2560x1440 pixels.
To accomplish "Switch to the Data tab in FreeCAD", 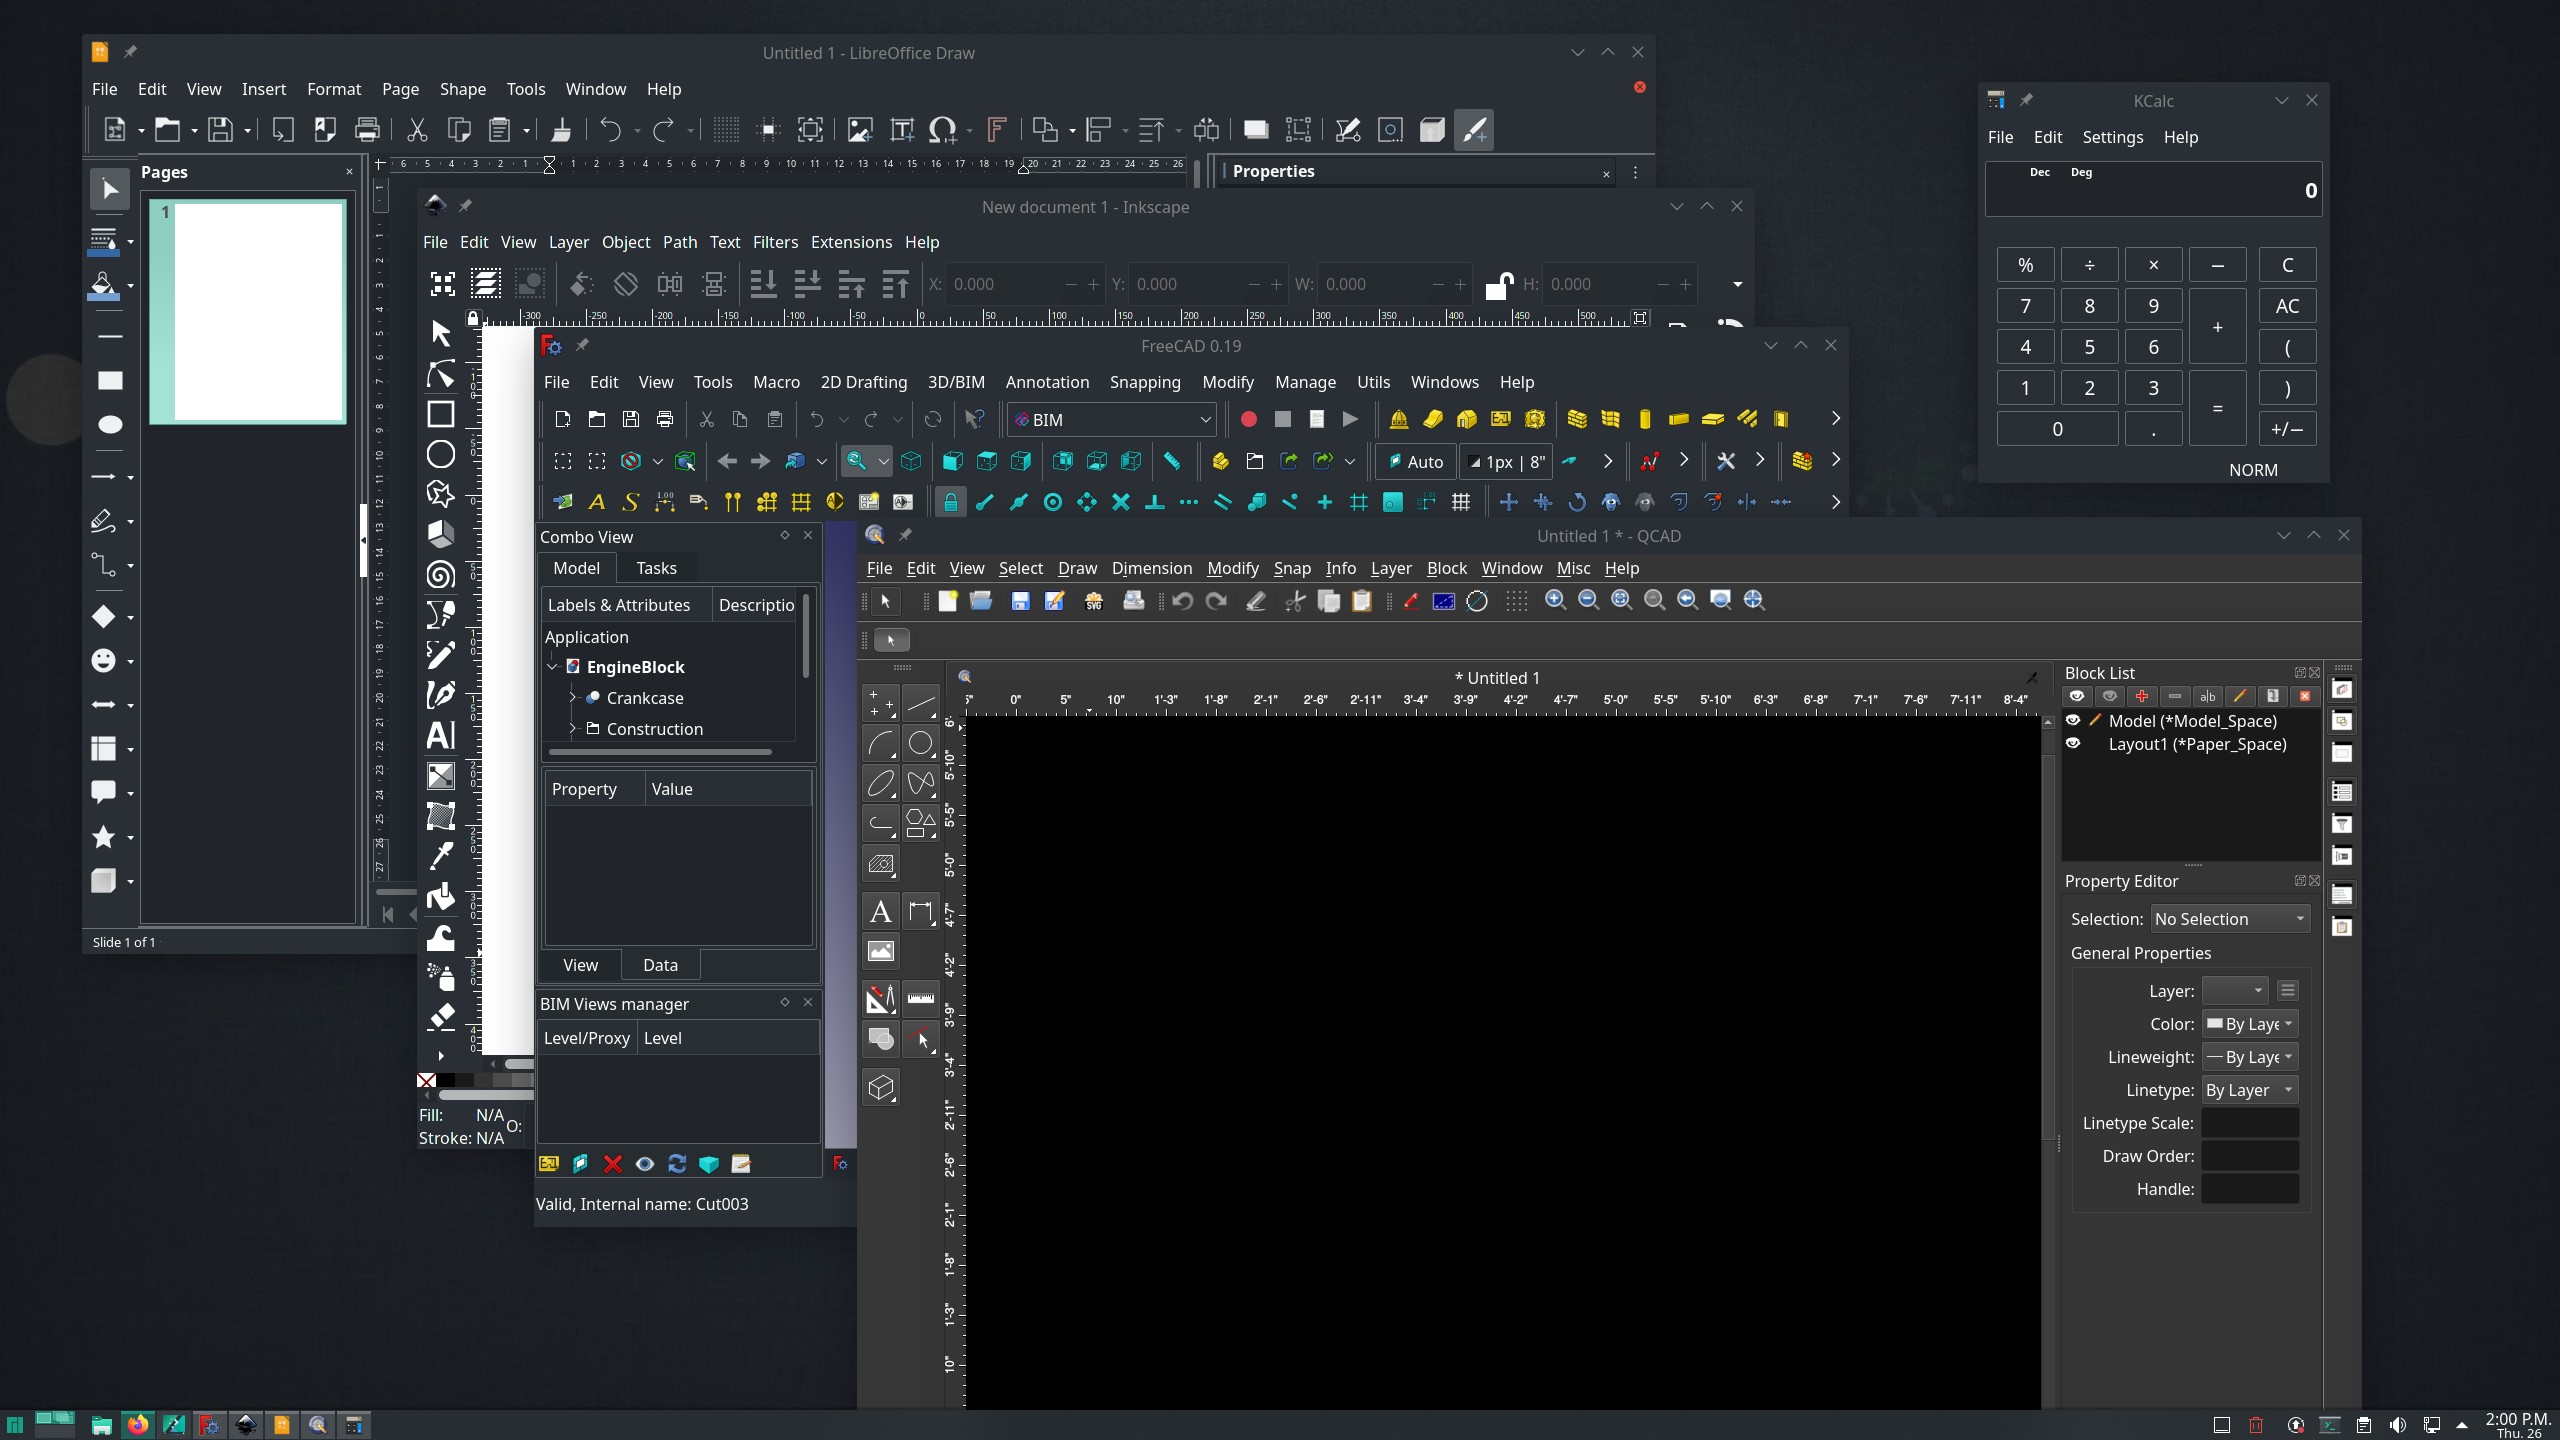I will pyautogui.click(x=660, y=965).
